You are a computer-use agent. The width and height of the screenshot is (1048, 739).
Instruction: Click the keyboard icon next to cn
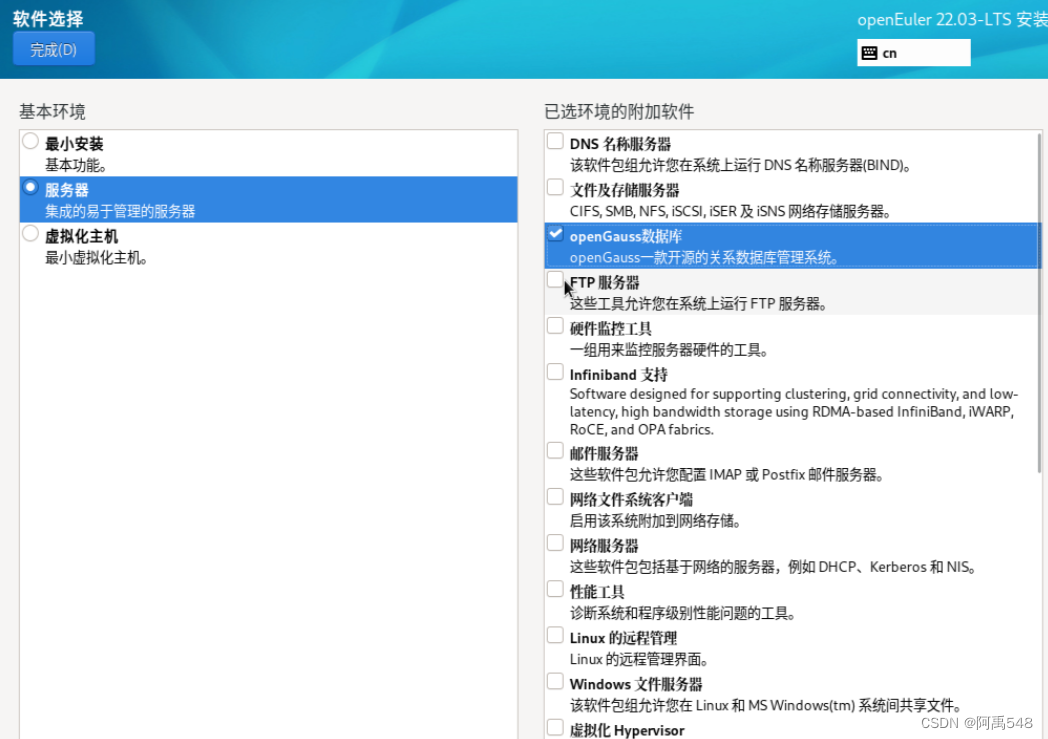(x=872, y=52)
